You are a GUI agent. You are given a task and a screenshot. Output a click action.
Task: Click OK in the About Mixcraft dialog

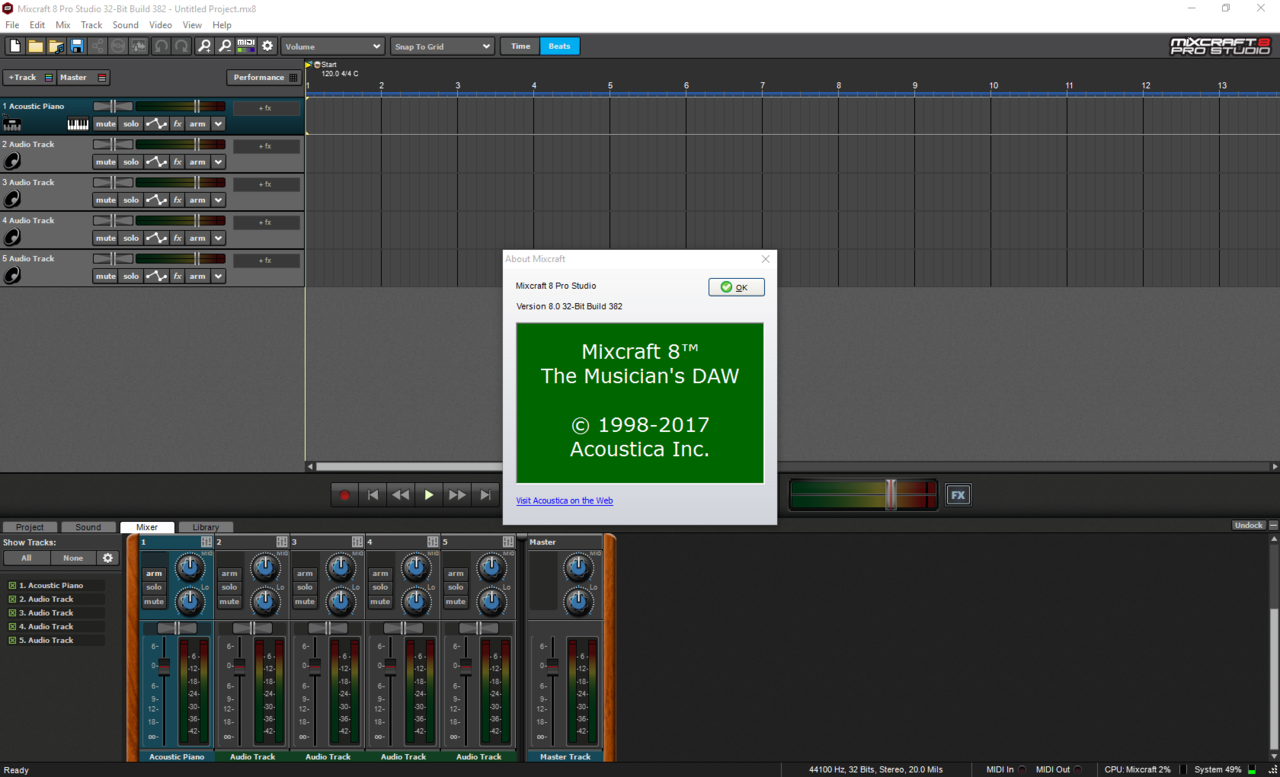pos(736,287)
